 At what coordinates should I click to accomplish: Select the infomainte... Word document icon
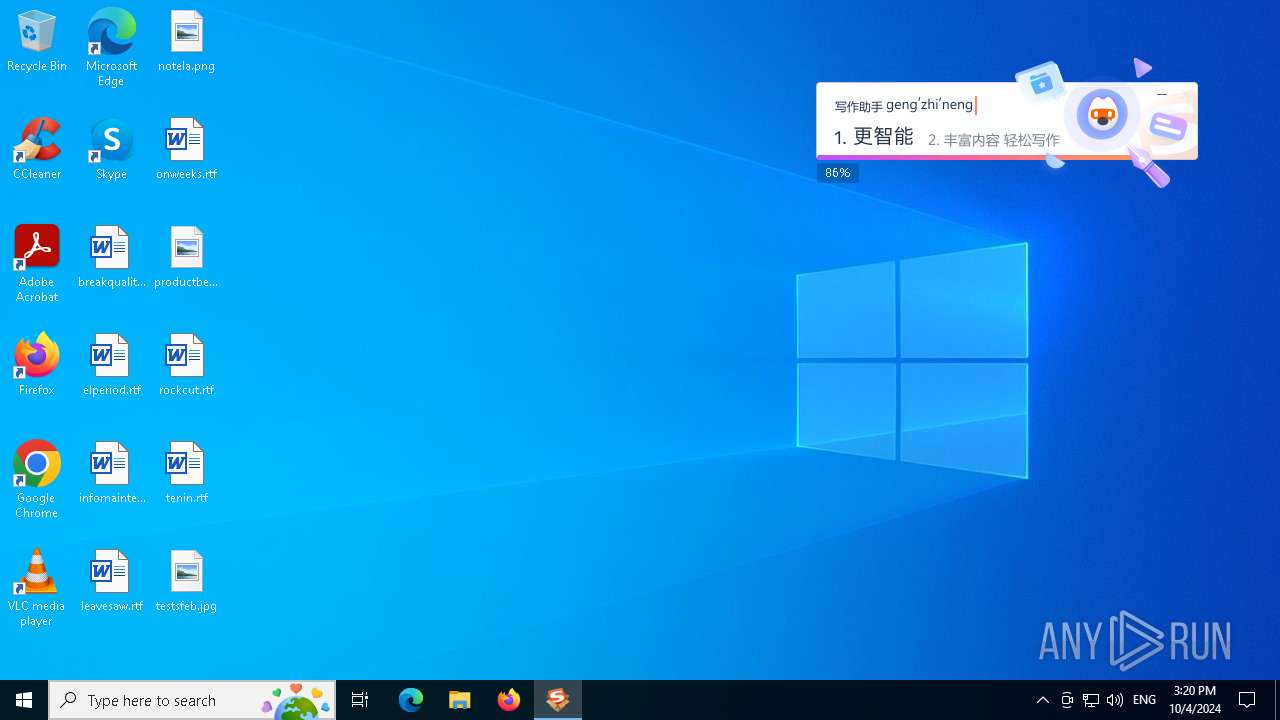(x=111, y=474)
